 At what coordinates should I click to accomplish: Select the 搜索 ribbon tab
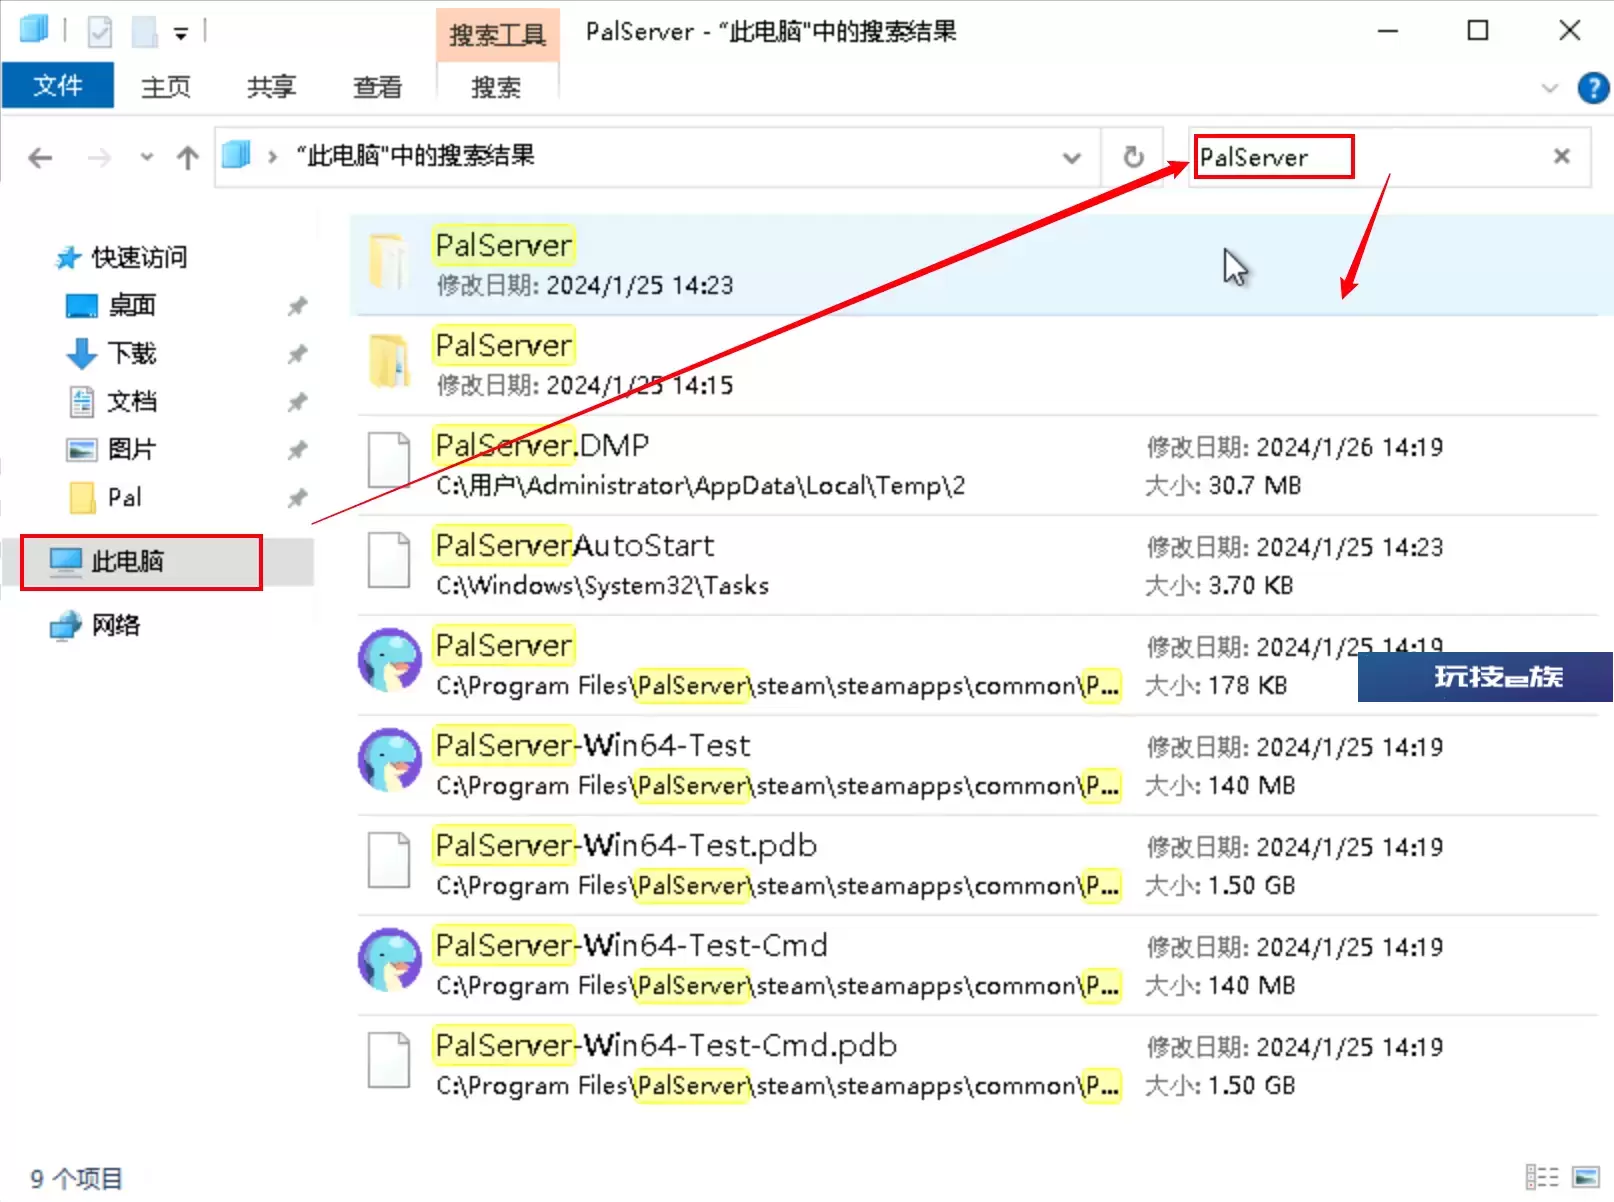[496, 87]
